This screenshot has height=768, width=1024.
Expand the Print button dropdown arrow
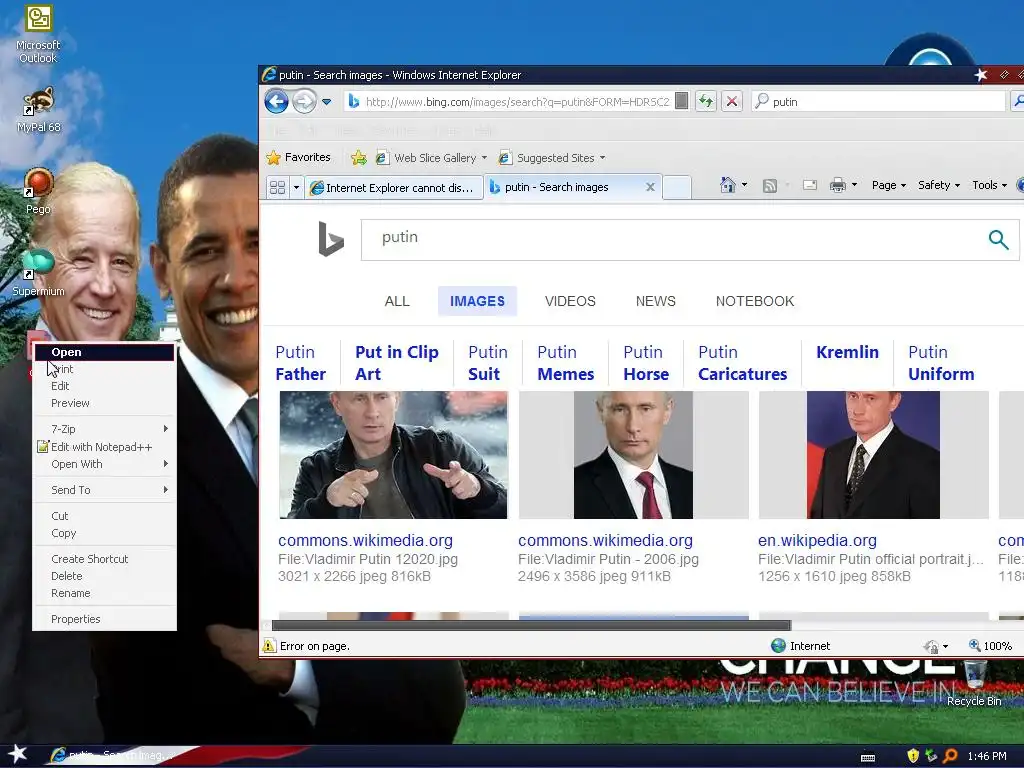pyautogui.click(x=854, y=185)
